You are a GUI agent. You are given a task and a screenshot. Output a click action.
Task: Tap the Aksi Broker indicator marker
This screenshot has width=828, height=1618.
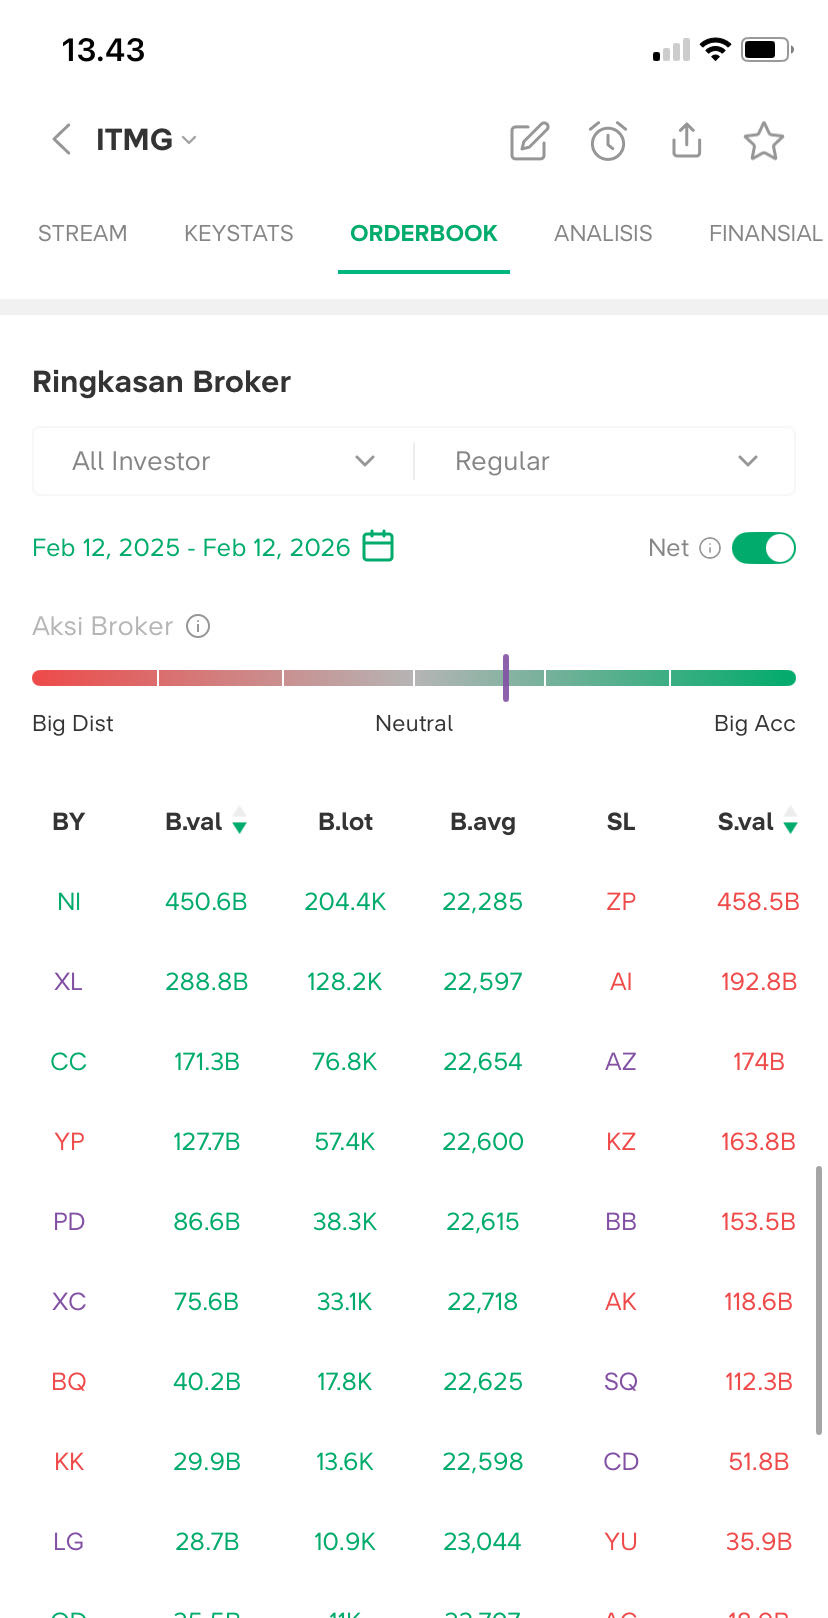[506, 678]
